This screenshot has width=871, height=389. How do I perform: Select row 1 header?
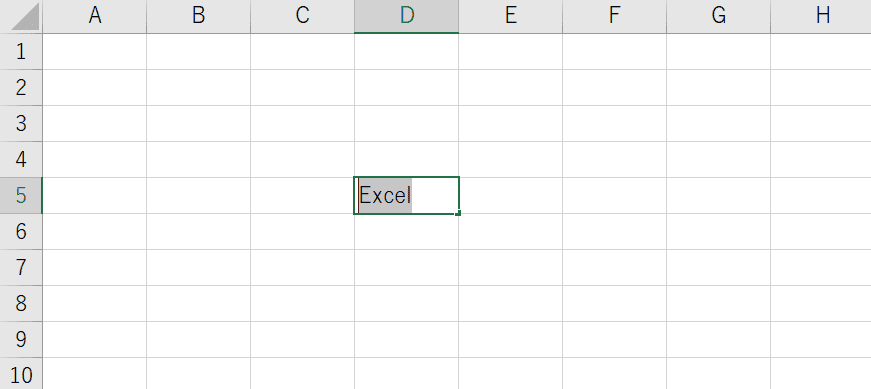pos(21,52)
